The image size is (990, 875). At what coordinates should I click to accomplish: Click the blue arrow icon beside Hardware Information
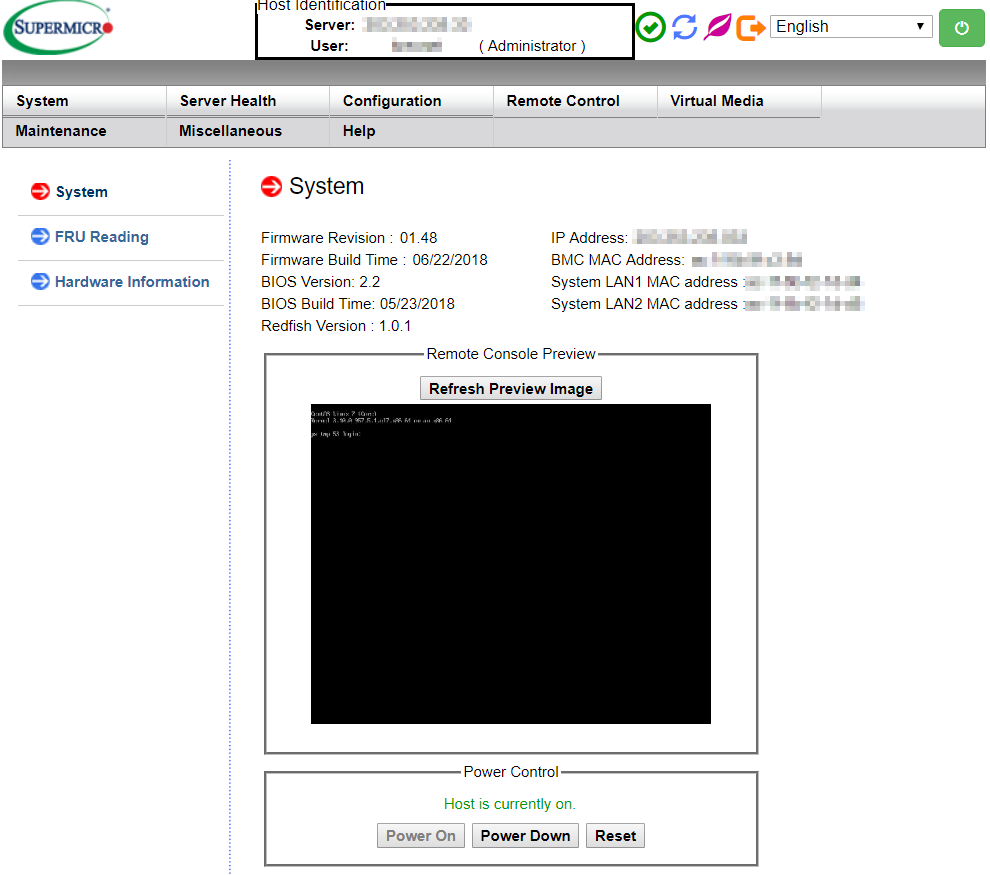40,282
